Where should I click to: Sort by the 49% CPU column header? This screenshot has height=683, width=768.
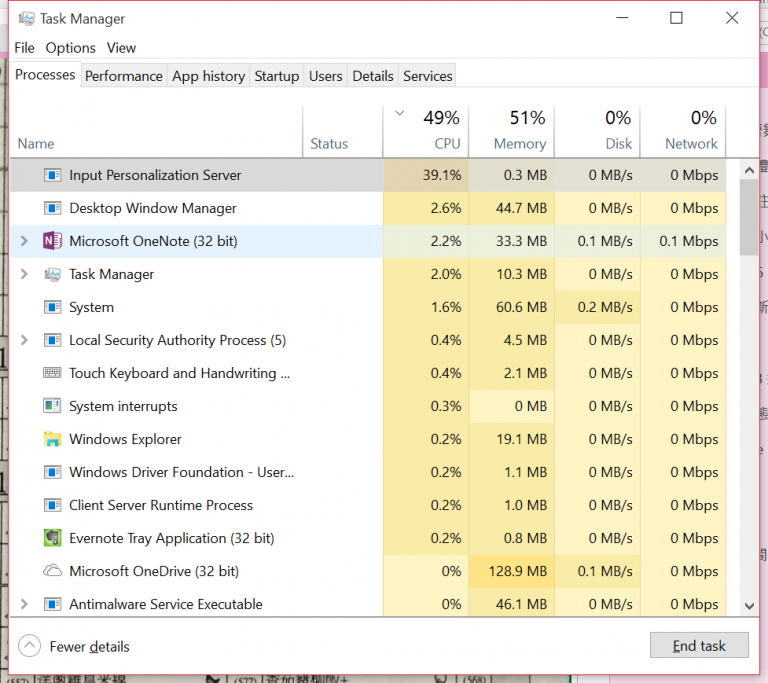pos(425,132)
